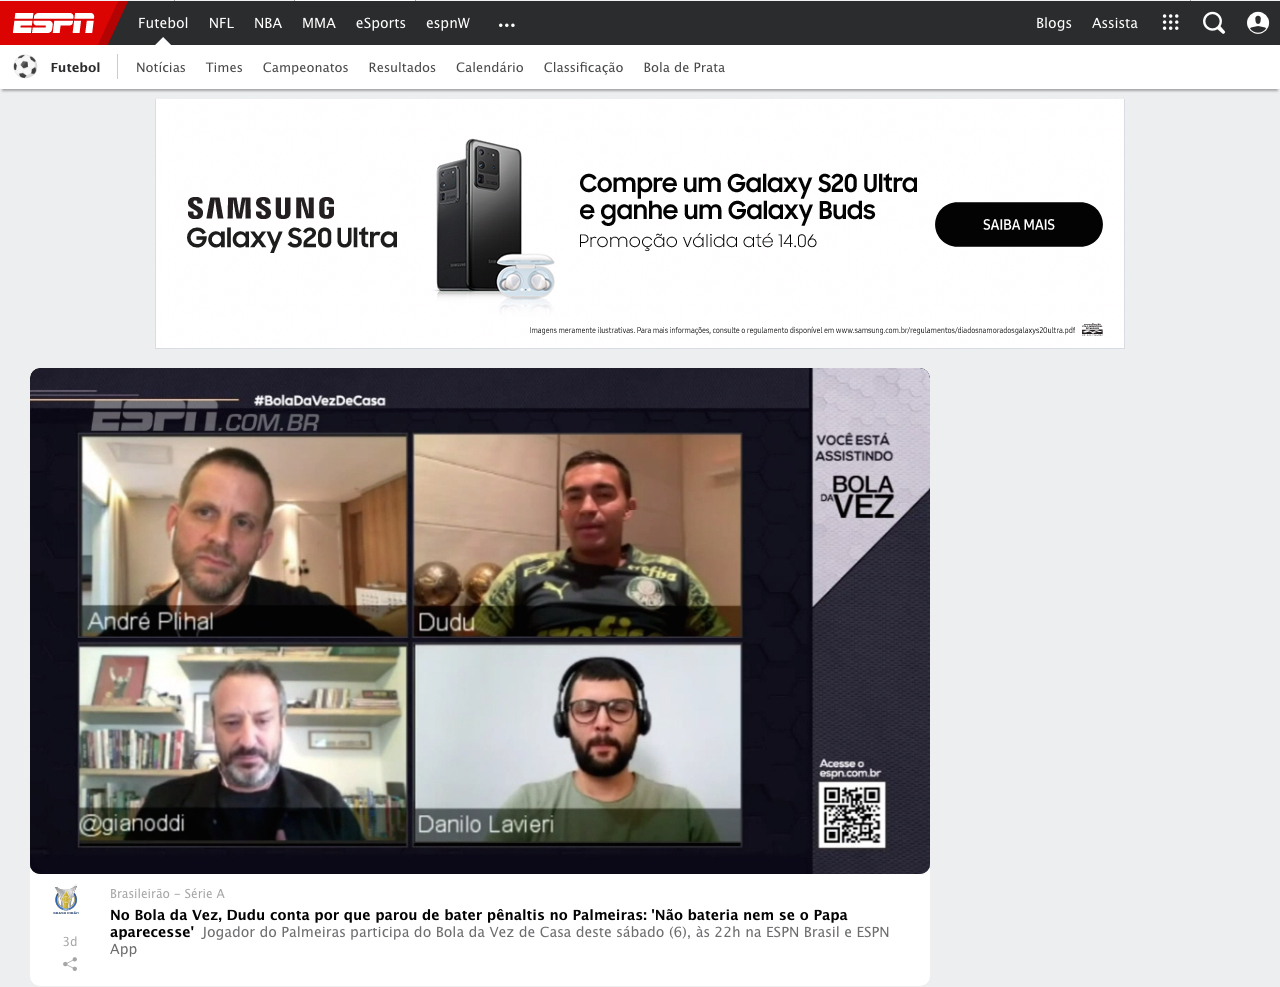This screenshot has height=987, width=1280.
Task: Open the Resultados sub-menu tab
Action: pos(402,67)
